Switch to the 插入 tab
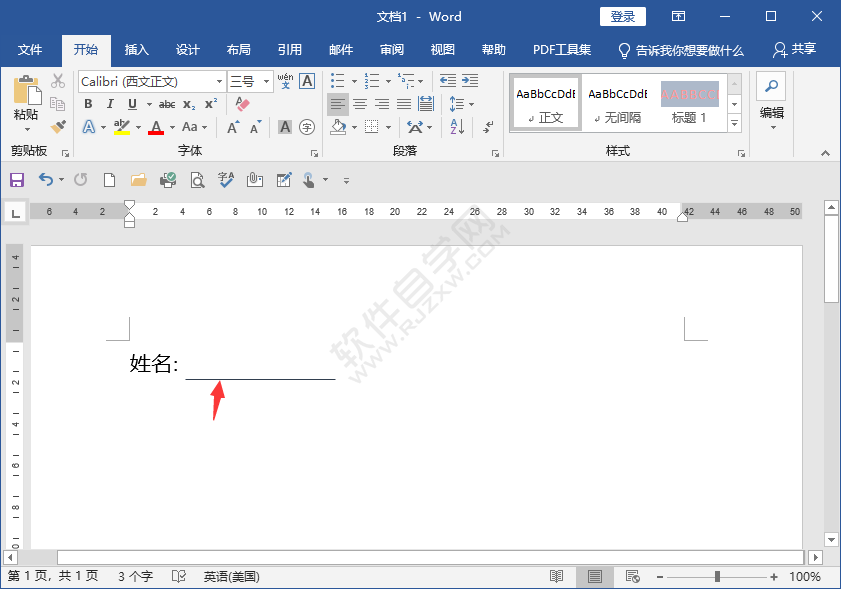The image size is (841, 589). pos(137,50)
